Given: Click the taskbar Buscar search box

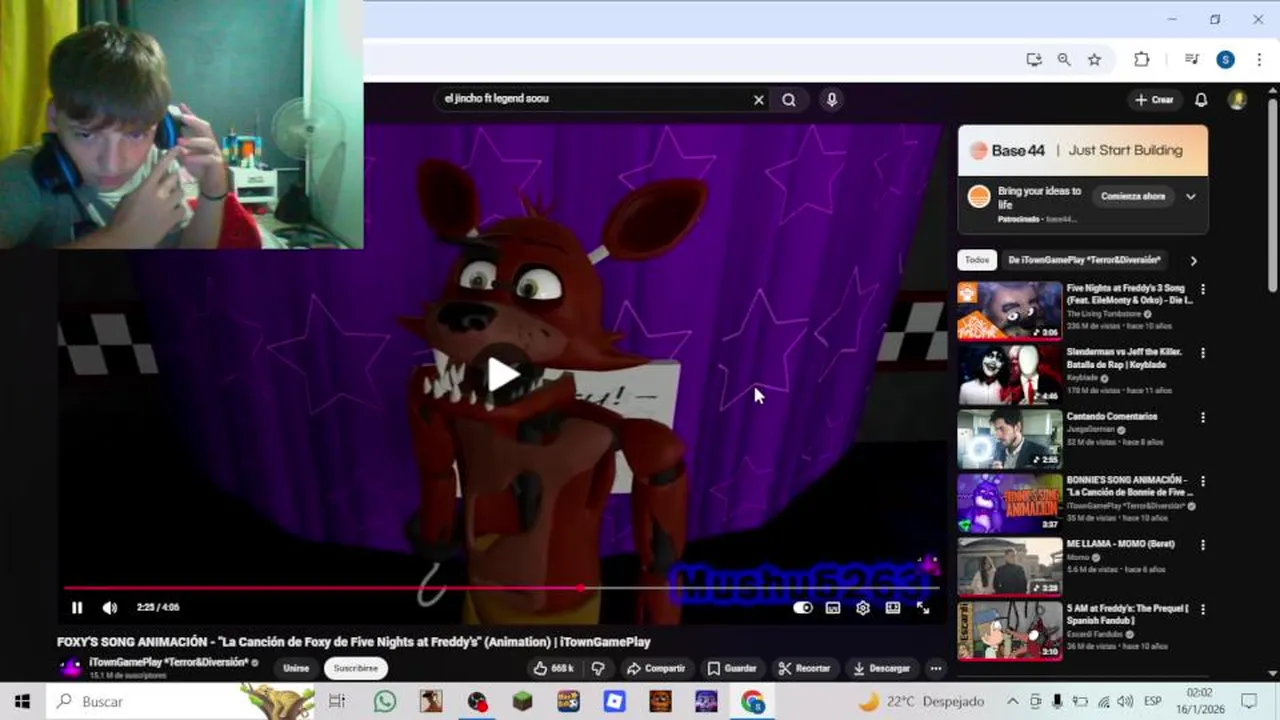Looking at the screenshot, I should pyautogui.click(x=180, y=702).
